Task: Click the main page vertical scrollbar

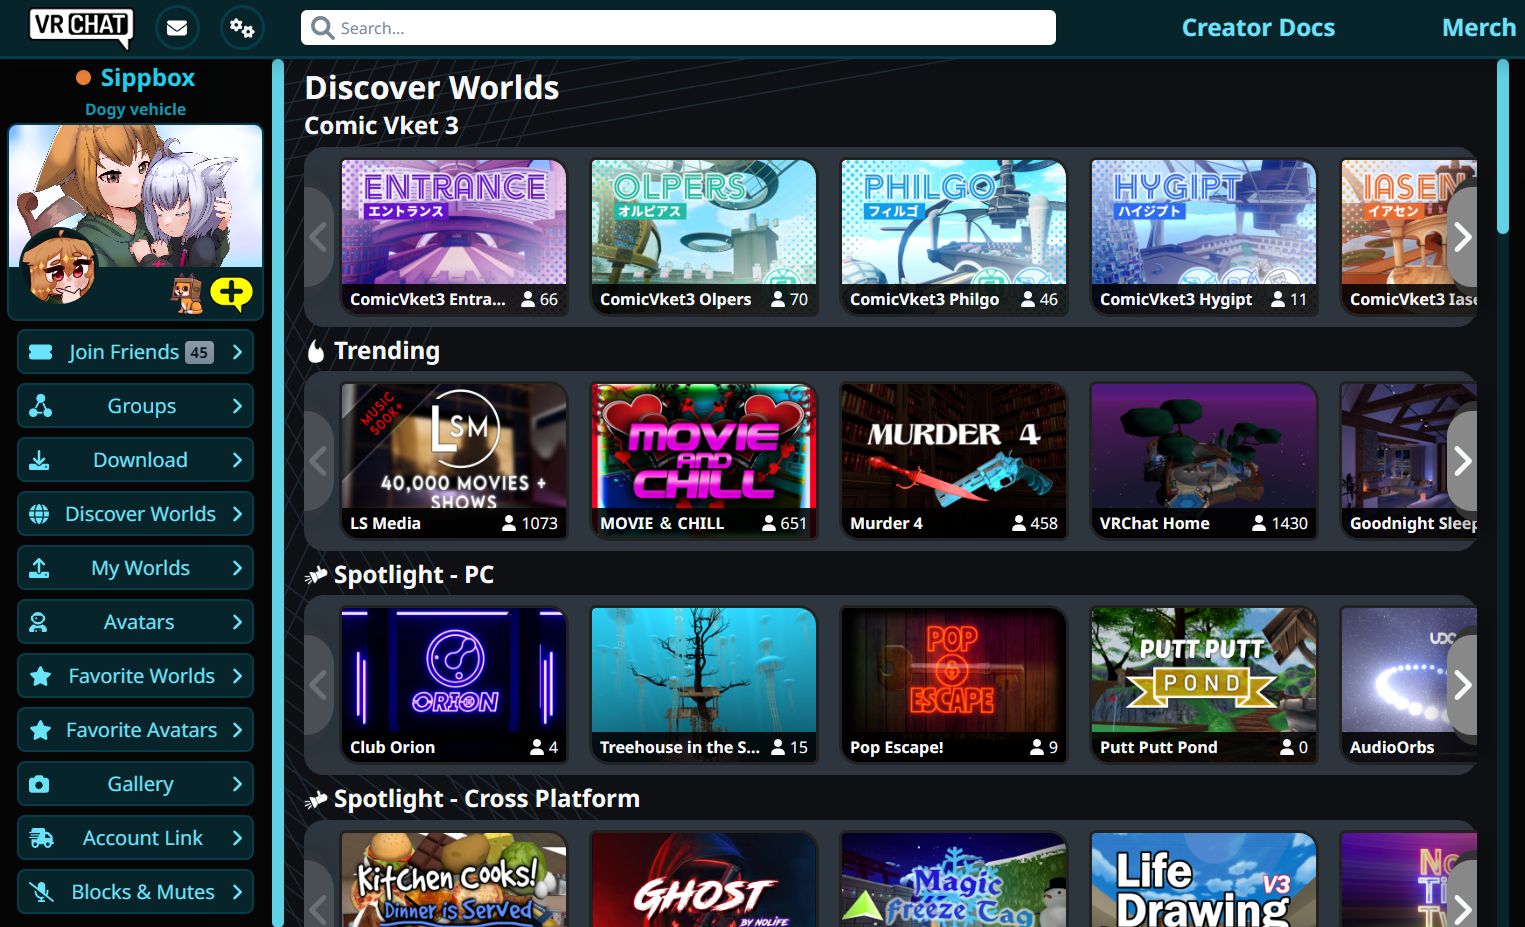Action: click(1502, 146)
